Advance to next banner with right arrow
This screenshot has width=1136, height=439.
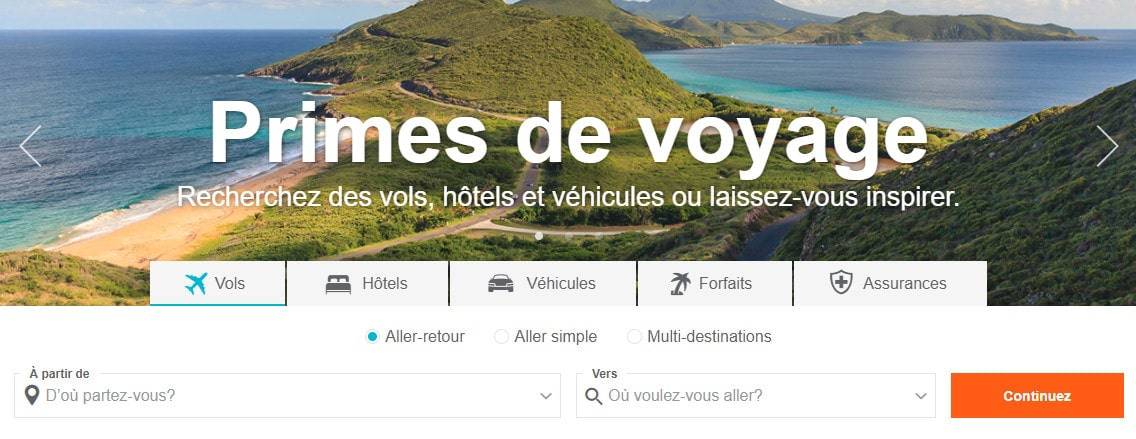[x=1107, y=146]
